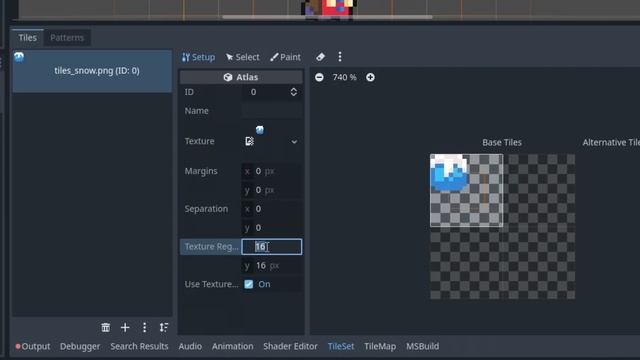The image size is (640, 360).
Task: Click texture thumbnail preview in Atlas
Action: 260,130
